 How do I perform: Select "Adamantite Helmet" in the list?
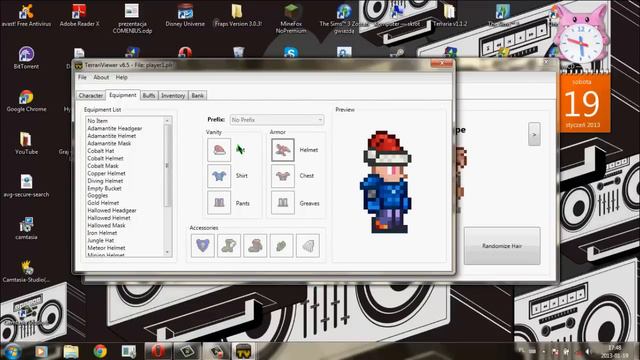pos(111,136)
